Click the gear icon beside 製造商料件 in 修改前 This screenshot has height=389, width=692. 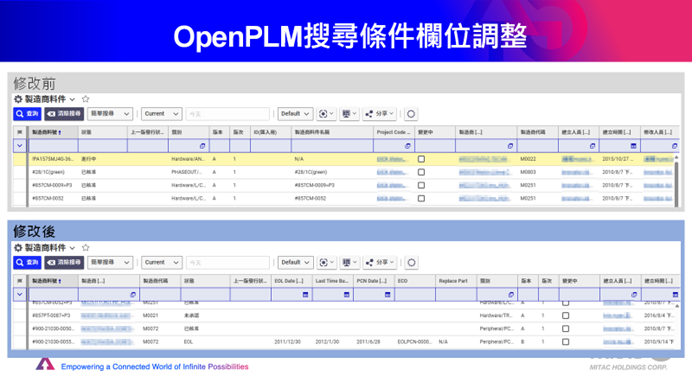(x=18, y=99)
